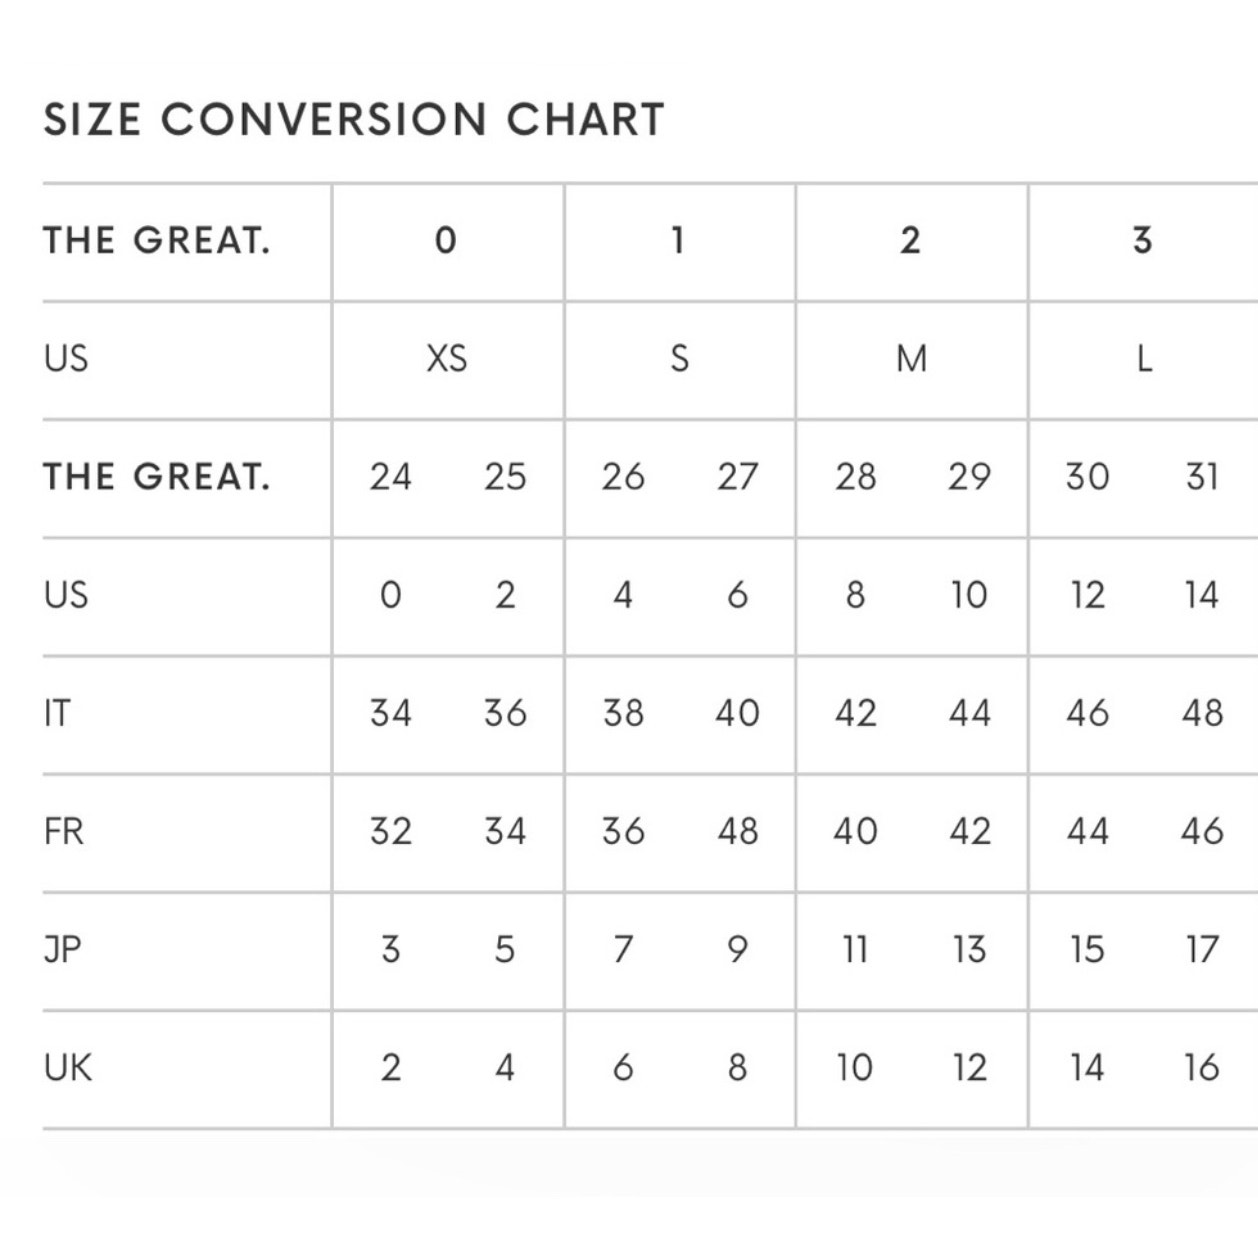Click the S cell in US row
Image resolution: width=1258 pixels, height=1258 pixels.
[x=679, y=358]
